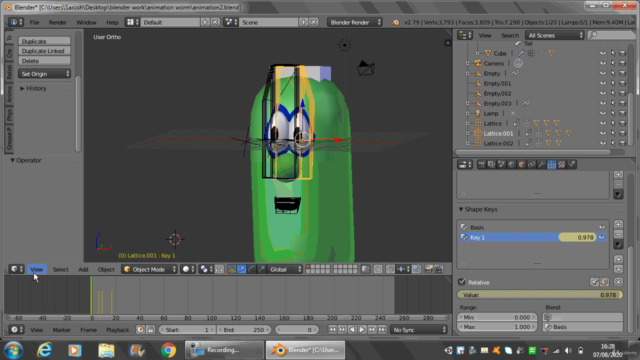640x360 pixels.
Task: Open the Modifiers properties tab (wrench icon)
Action: [541, 164]
